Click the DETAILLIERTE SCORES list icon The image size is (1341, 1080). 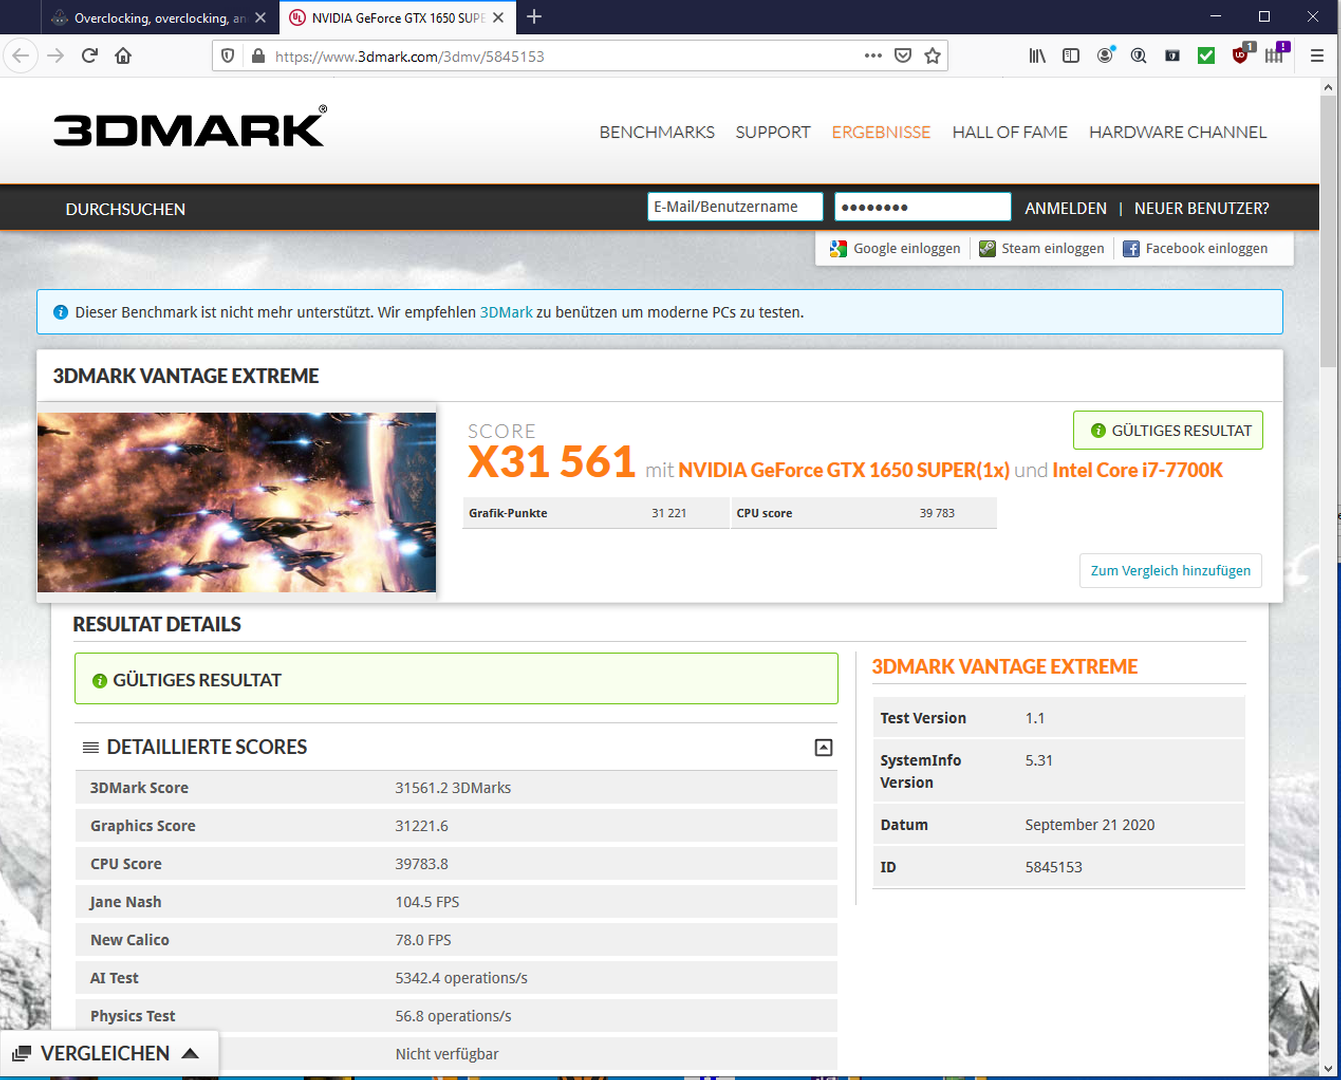pyautogui.click(x=90, y=747)
